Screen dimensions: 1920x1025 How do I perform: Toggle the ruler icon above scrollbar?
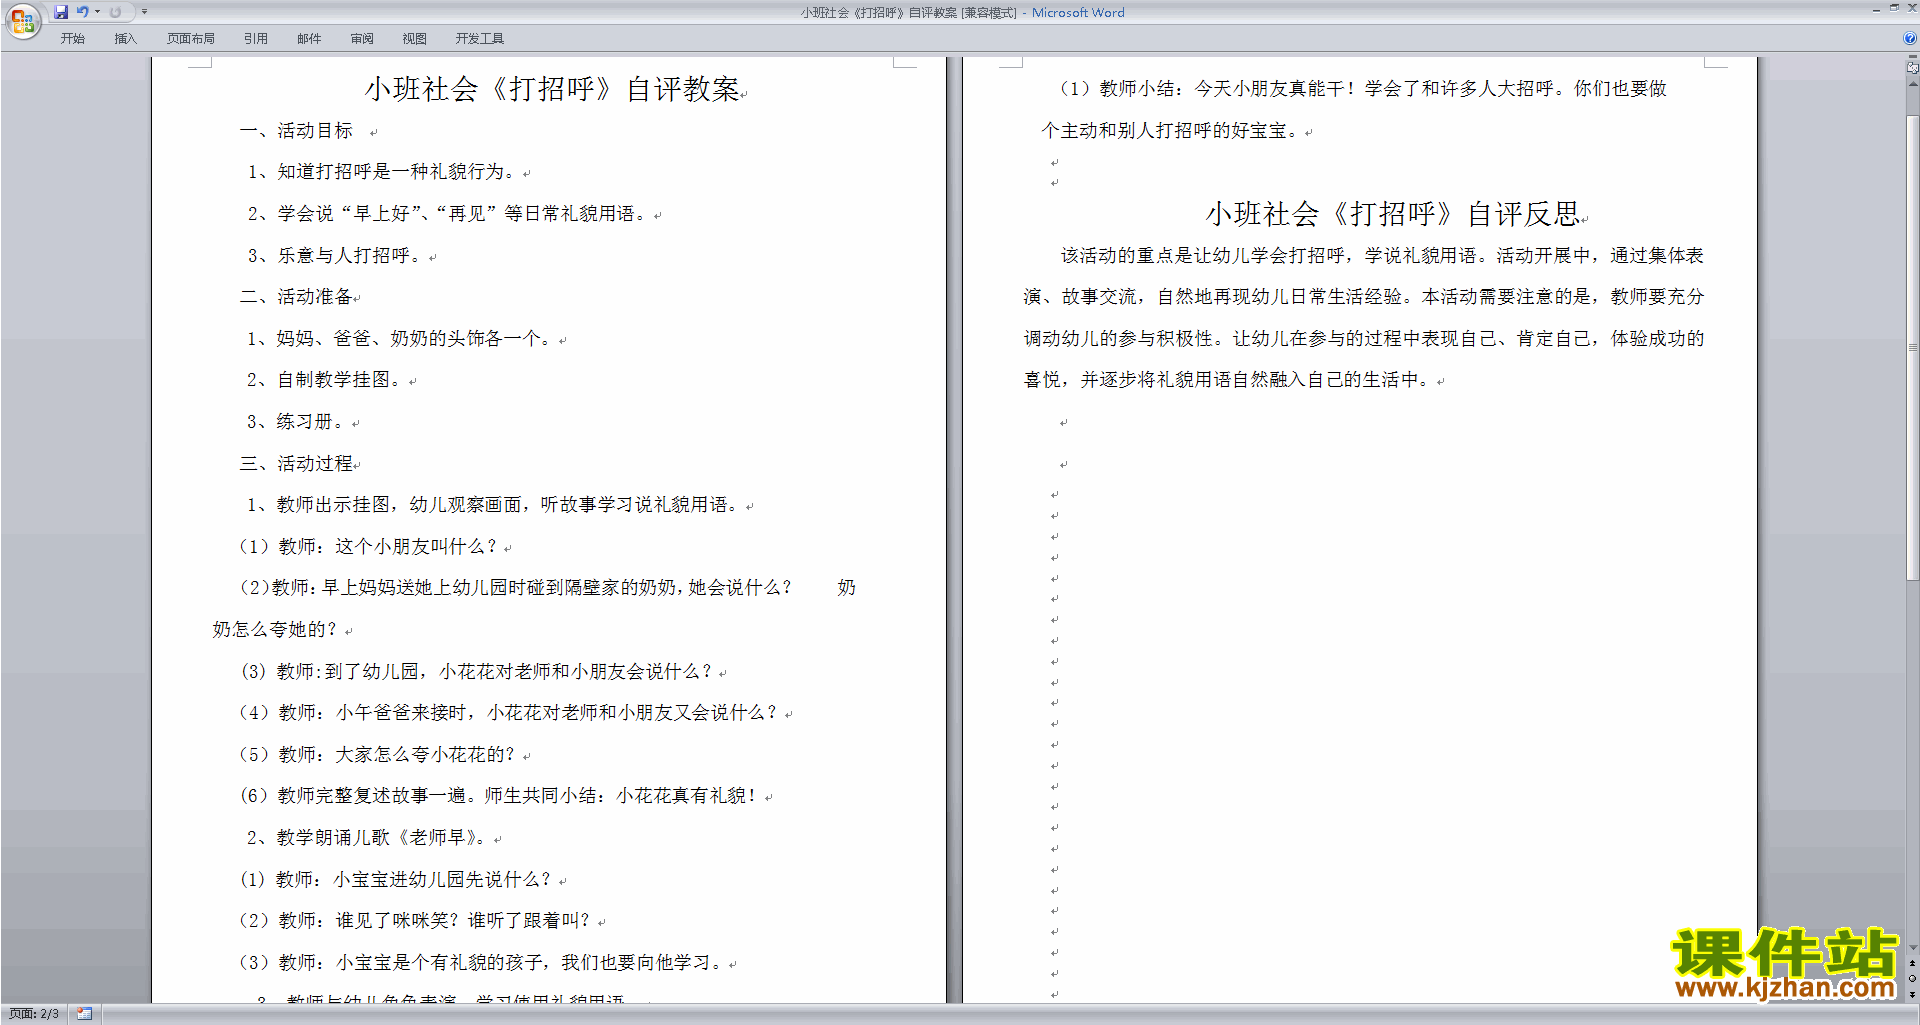point(1912,68)
